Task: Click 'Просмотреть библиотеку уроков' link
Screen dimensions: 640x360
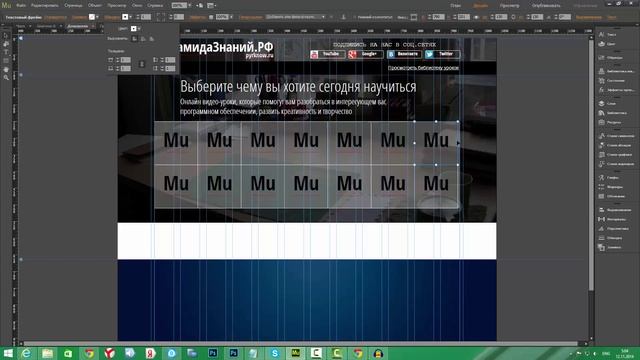Action: point(423,68)
